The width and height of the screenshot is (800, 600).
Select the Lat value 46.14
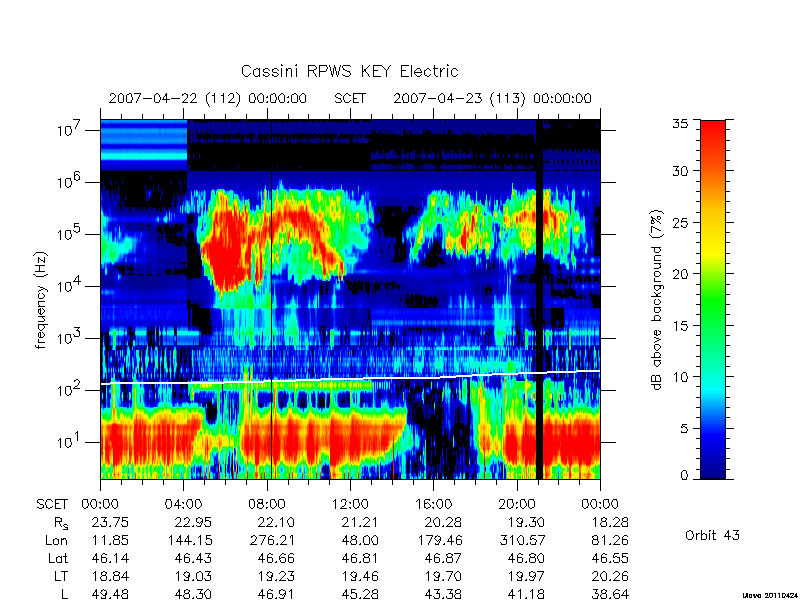pyautogui.click(x=110, y=558)
